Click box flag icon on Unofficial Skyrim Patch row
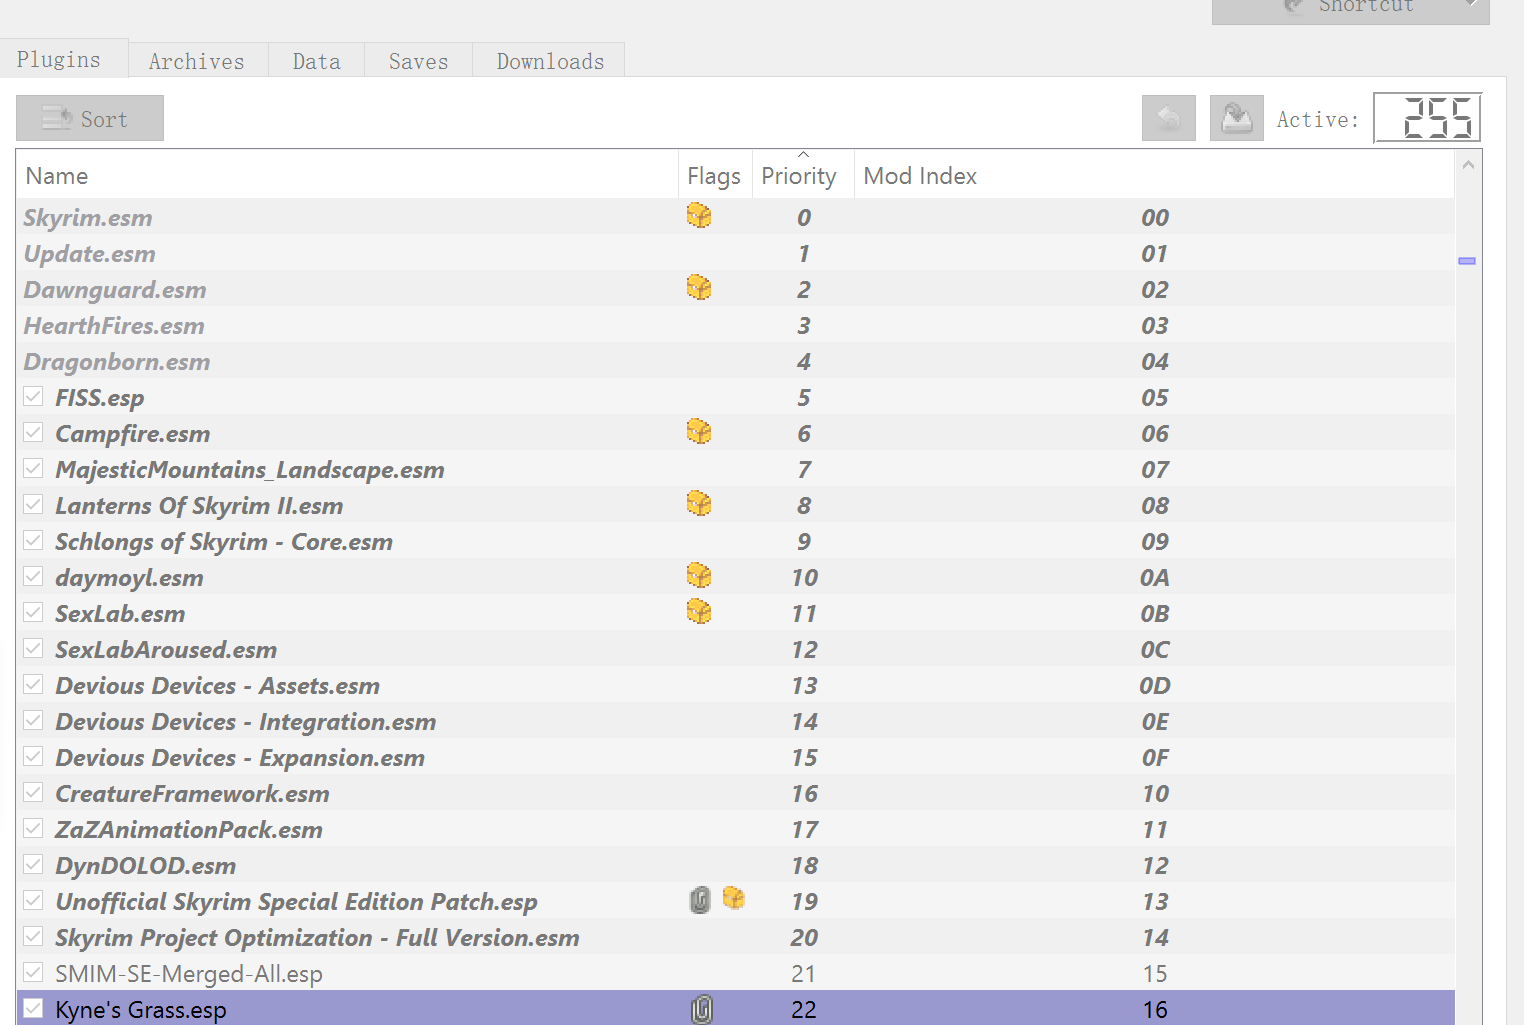This screenshot has height=1025, width=1524. pyautogui.click(x=734, y=898)
